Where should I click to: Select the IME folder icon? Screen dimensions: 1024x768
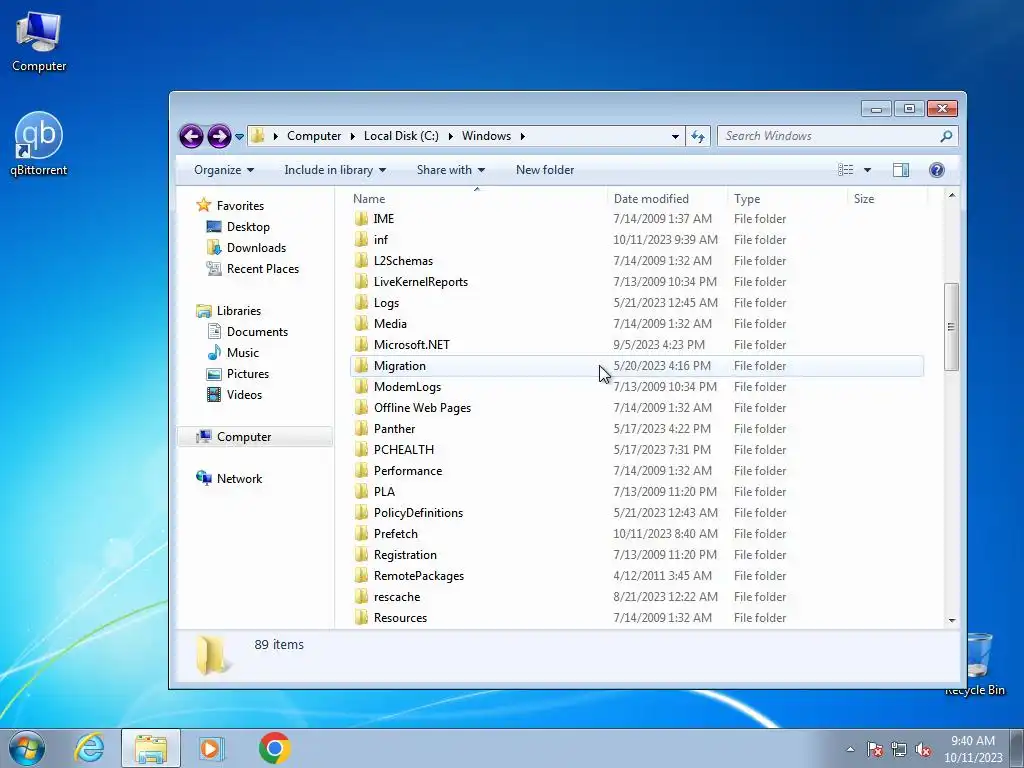tap(361, 219)
